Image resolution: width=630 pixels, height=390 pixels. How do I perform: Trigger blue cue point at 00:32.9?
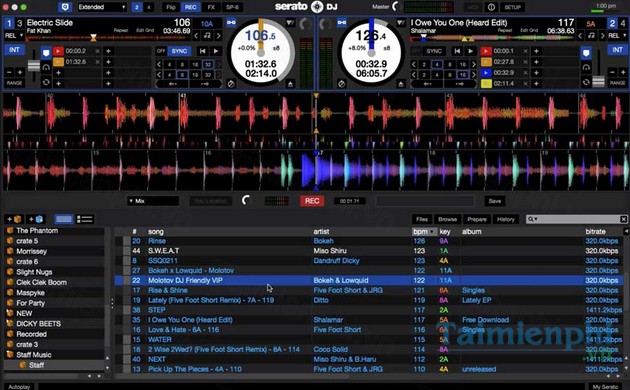click(x=486, y=73)
